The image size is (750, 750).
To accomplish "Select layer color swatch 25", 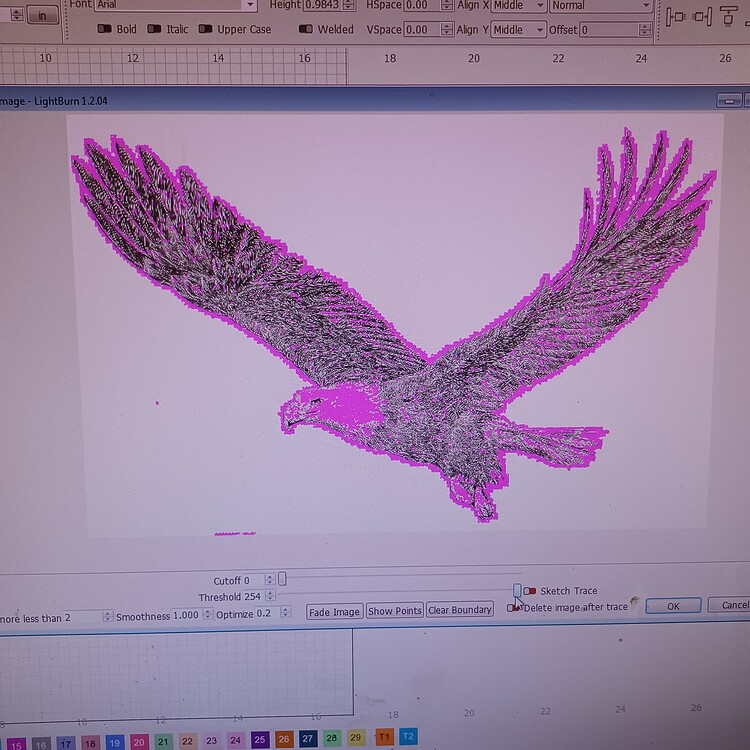I will point(260,739).
